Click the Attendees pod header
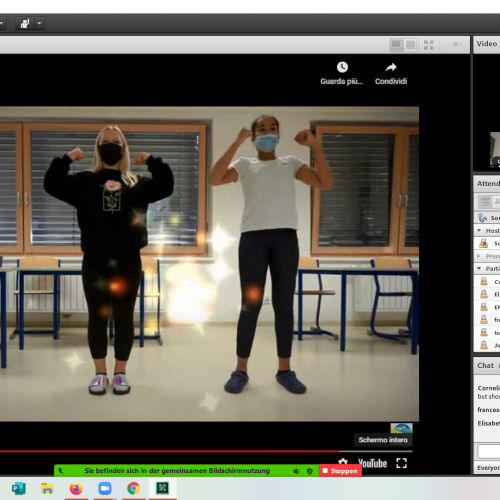The height and width of the screenshot is (500, 500). 487,184
